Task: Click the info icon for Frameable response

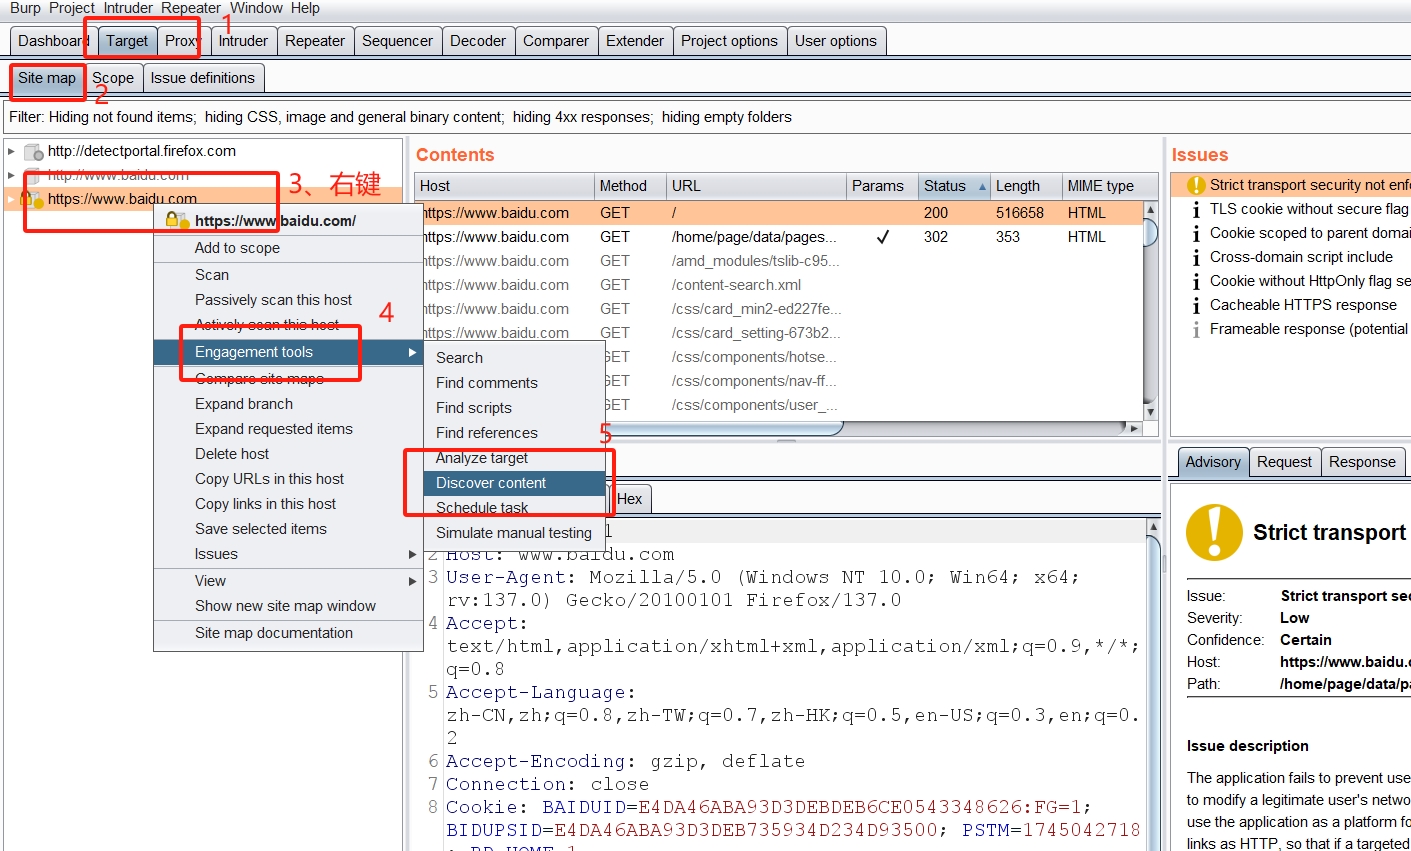Action: 1196,329
